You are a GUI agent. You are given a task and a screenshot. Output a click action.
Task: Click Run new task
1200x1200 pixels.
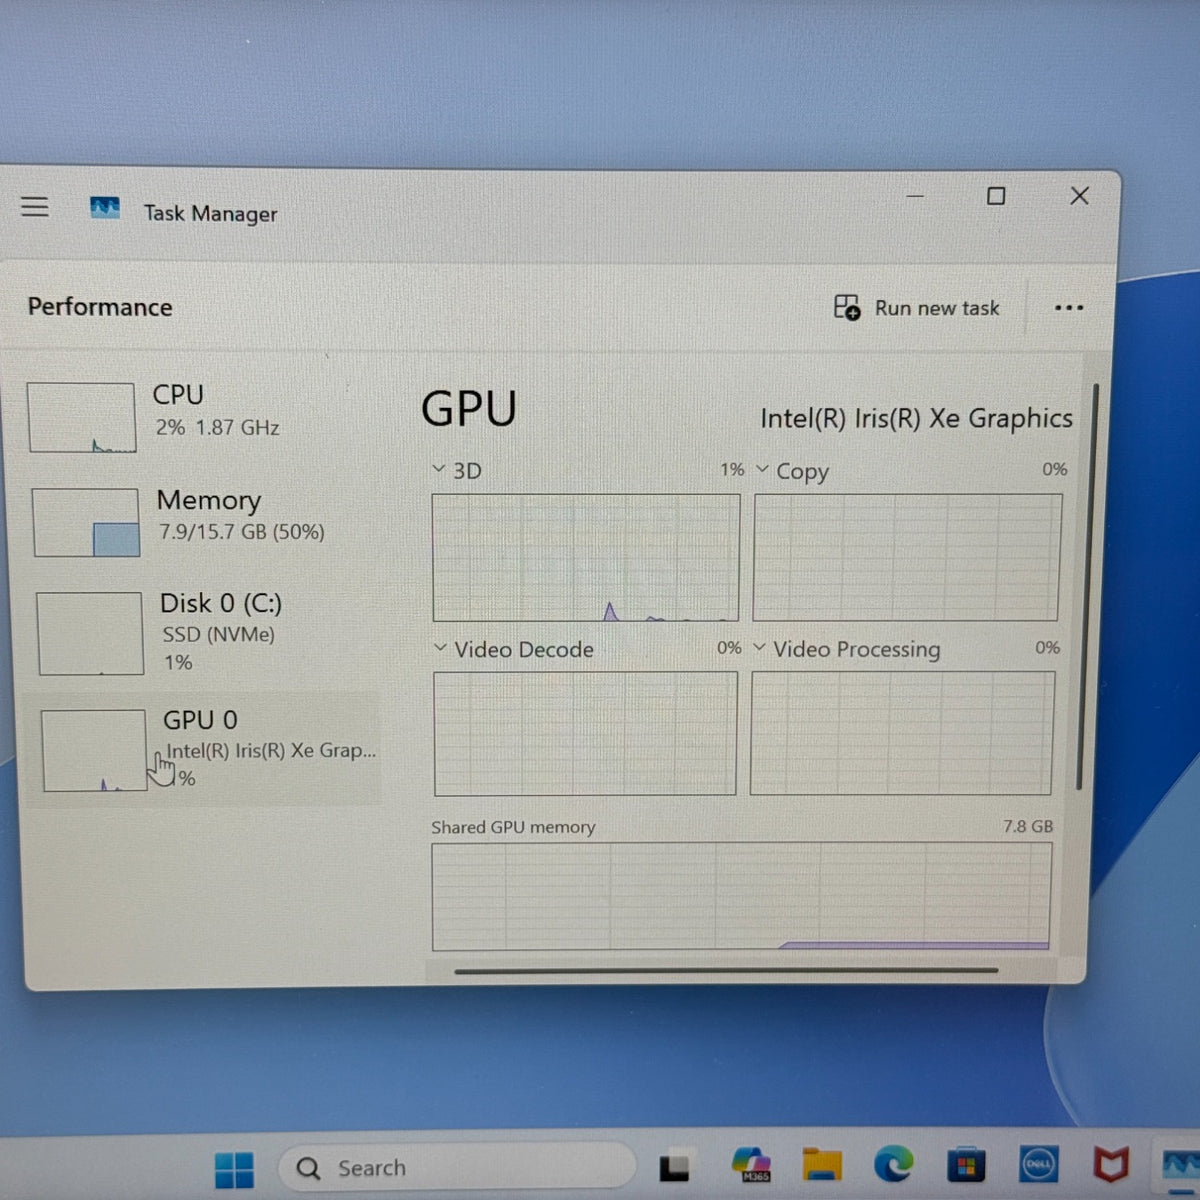[917, 308]
